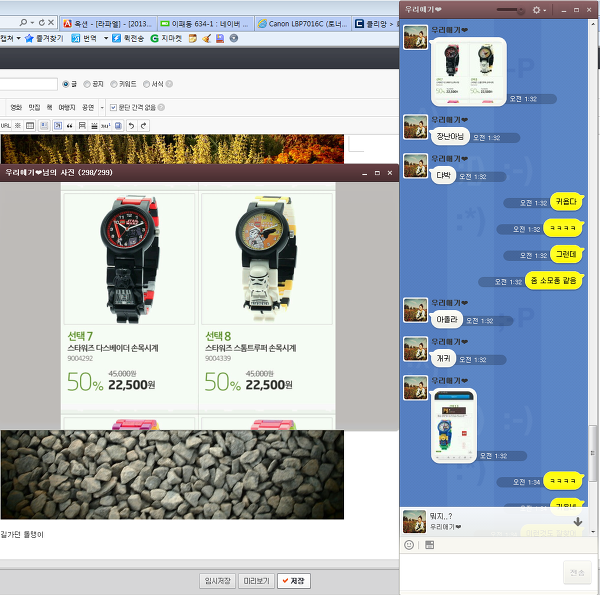
Task: Expand the 캡처 dropdown arrow in toolbar
Action: 18,38
